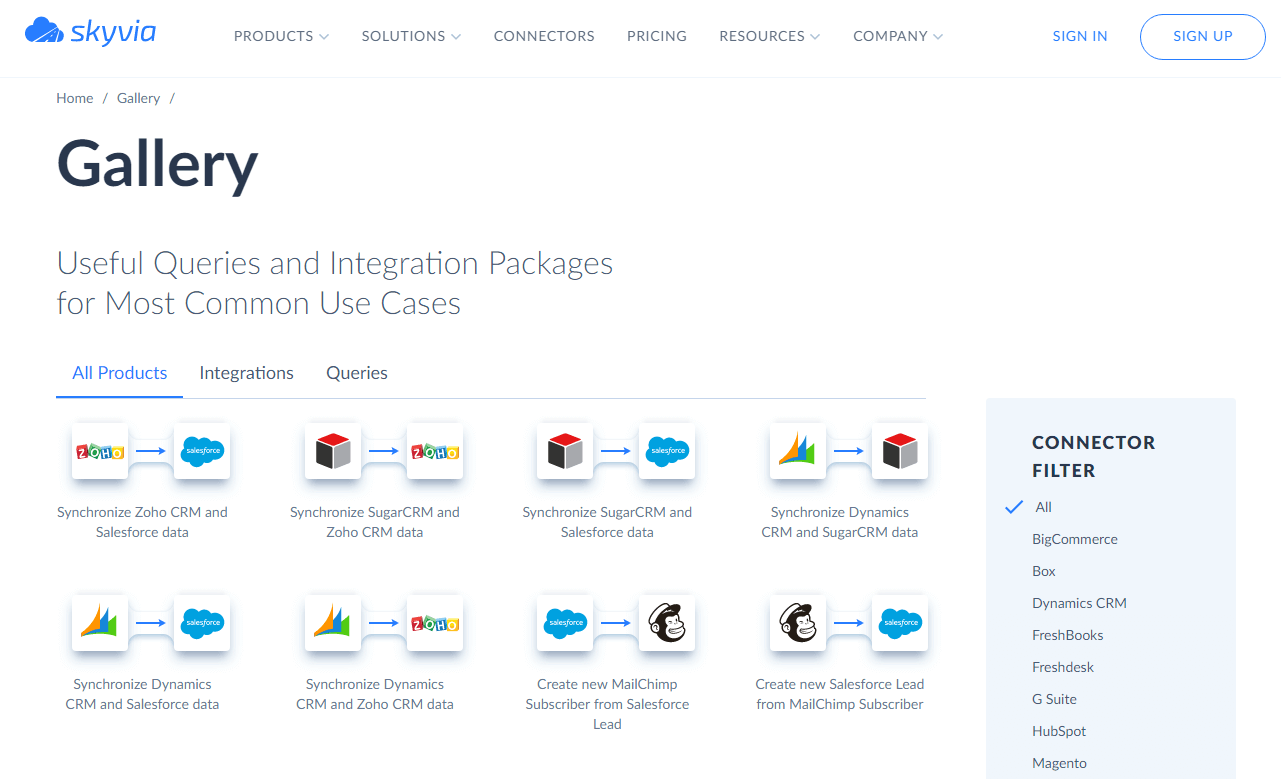Filter by Magento connector
This screenshot has height=779, width=1281.
[x=1059, y=763]
